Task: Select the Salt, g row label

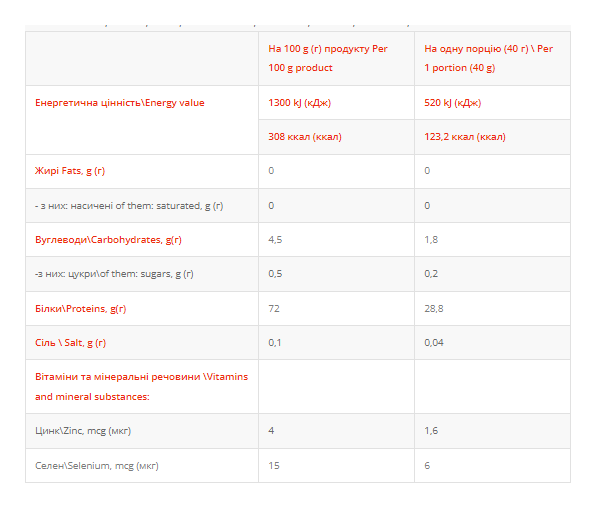Action: (70, 343)
